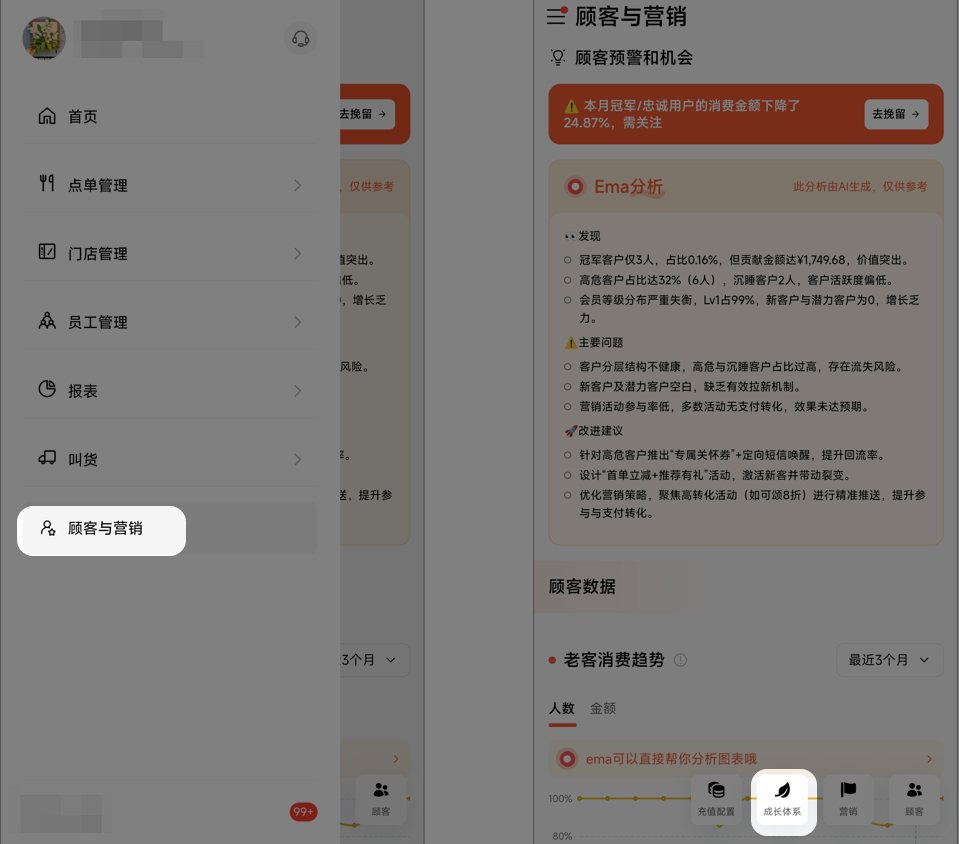Expand the 门店管理 submenu
This screenshot has width=959, height=844.
(x=170, y=254)
